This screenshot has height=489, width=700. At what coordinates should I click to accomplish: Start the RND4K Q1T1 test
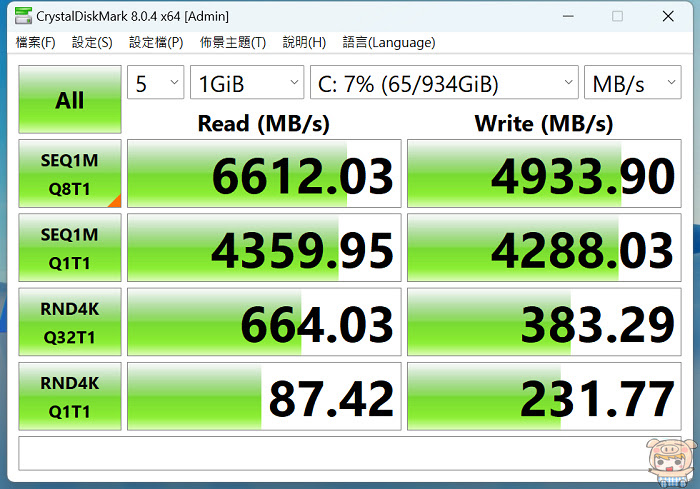(70, 396)
